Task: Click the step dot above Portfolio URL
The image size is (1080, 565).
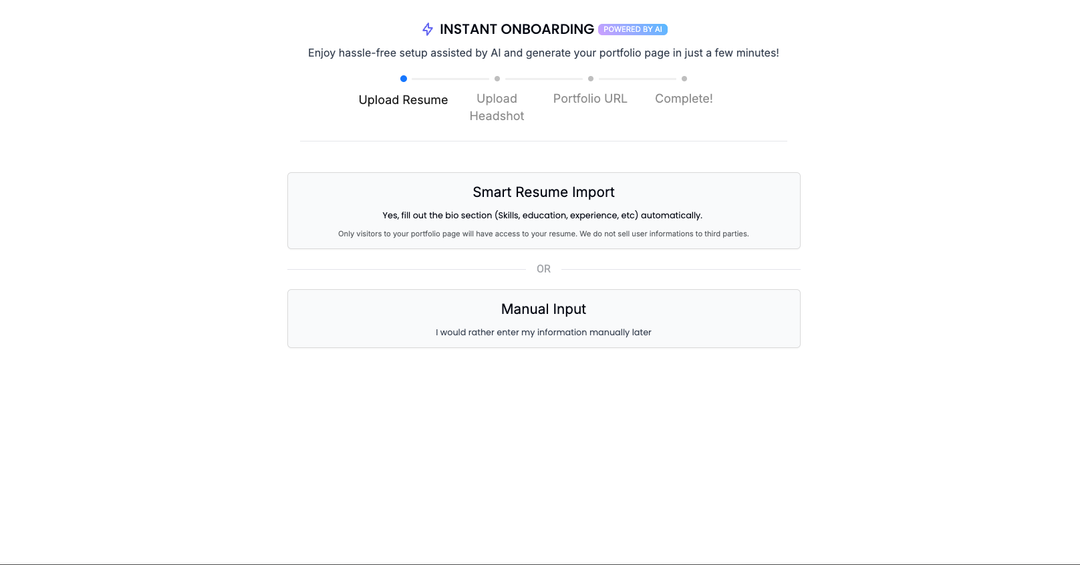Action: pos(590,78)
